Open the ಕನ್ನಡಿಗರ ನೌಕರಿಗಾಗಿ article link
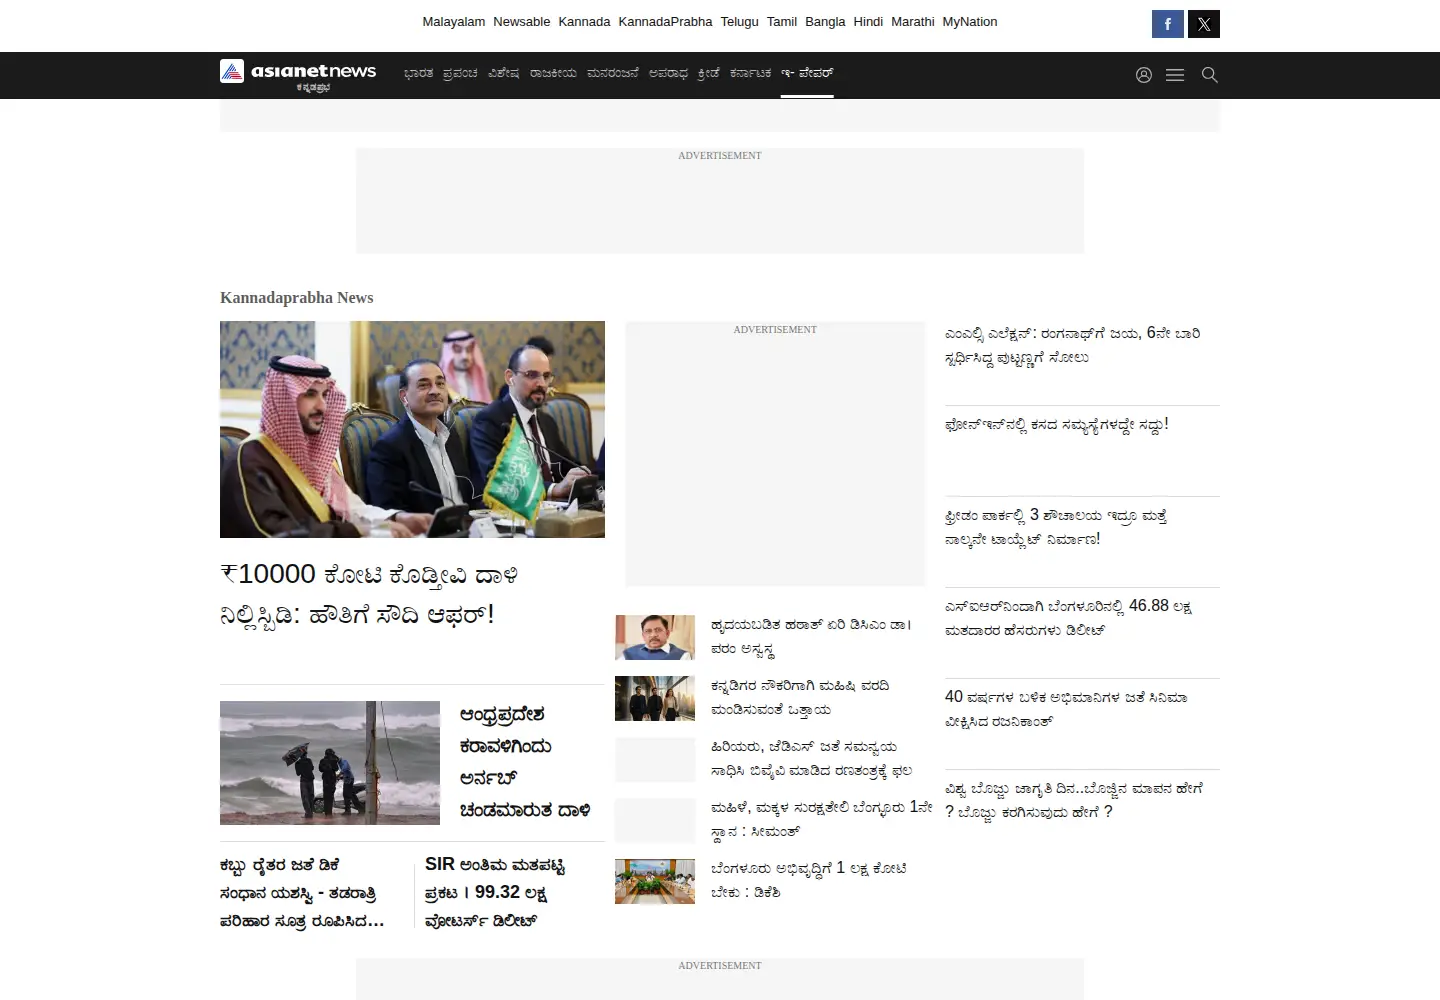Viewport: 1440px width, 1000px height. pyautogui.click(x=800, y=698)
